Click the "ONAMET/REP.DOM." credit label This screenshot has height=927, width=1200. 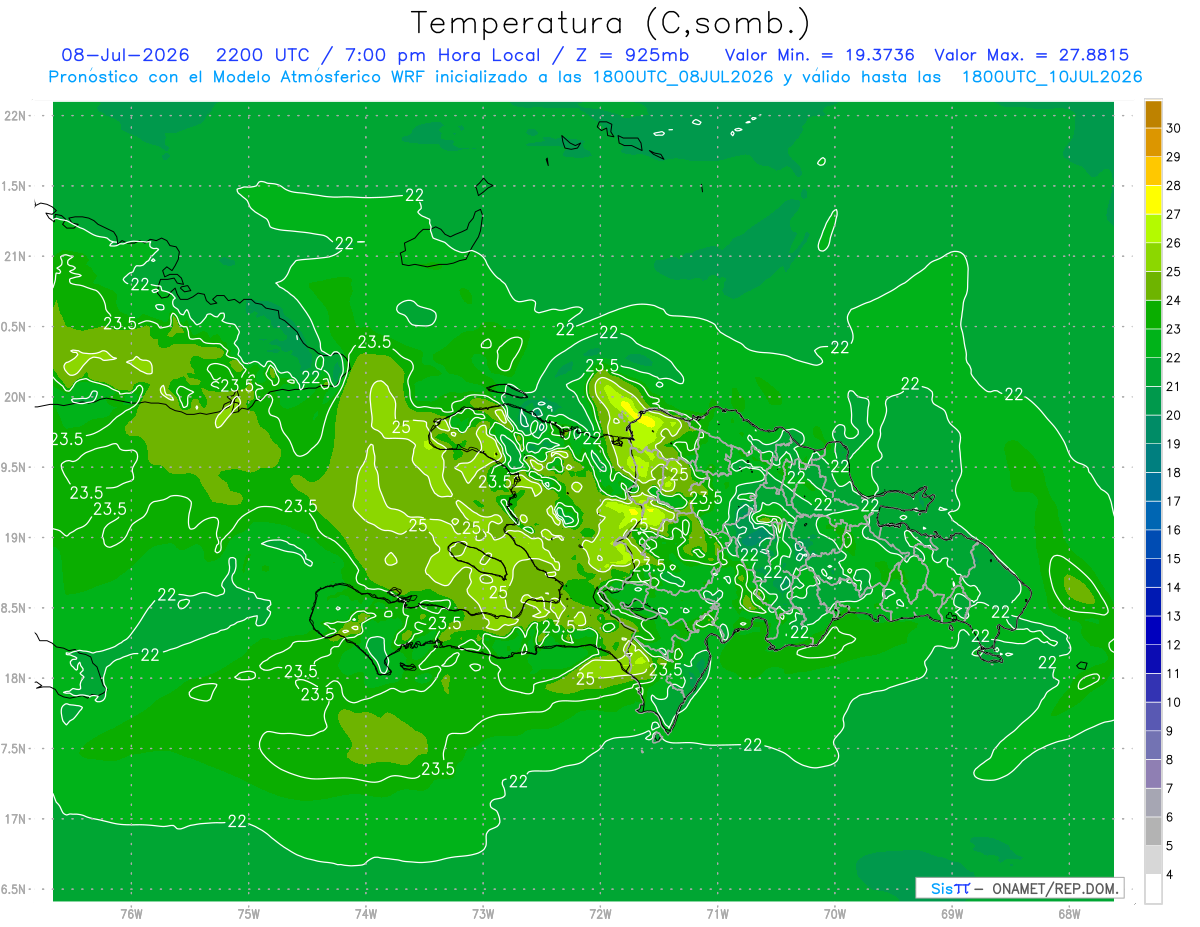point(1054,888)
